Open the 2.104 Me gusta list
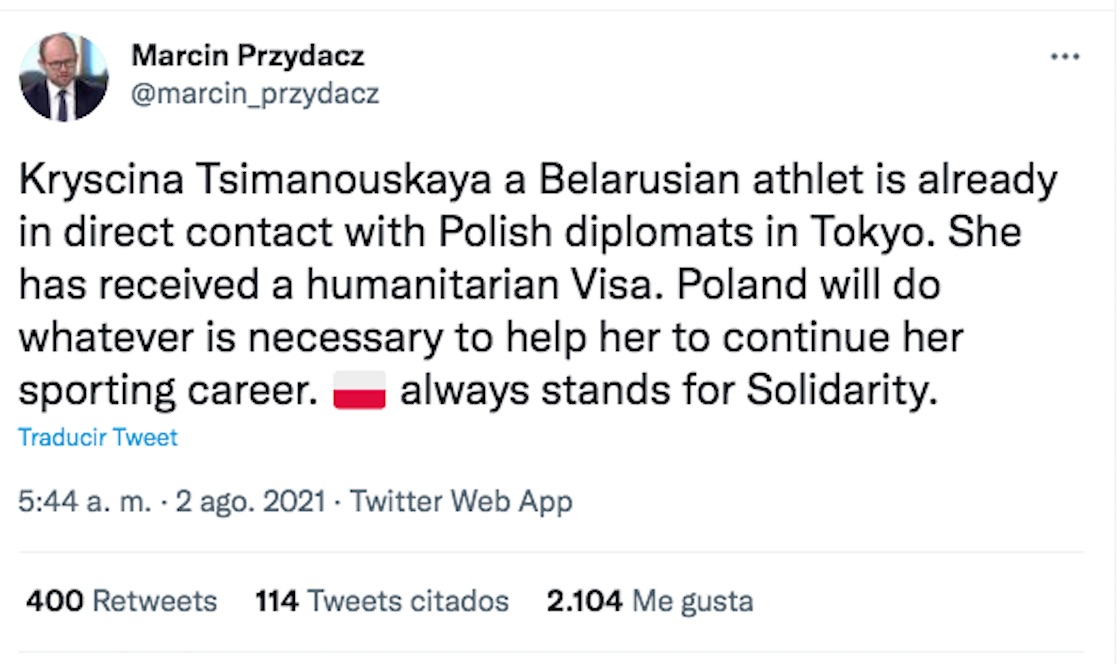Viewport: 1120px width, 664px height. [x=649, y=601]
